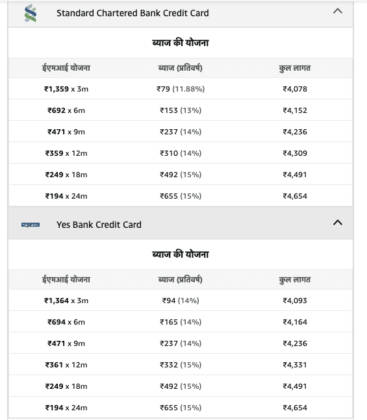Click the Yes Bank logo icon
The height and width of the screenshot is (420, 367).
(x=30, y=225)
